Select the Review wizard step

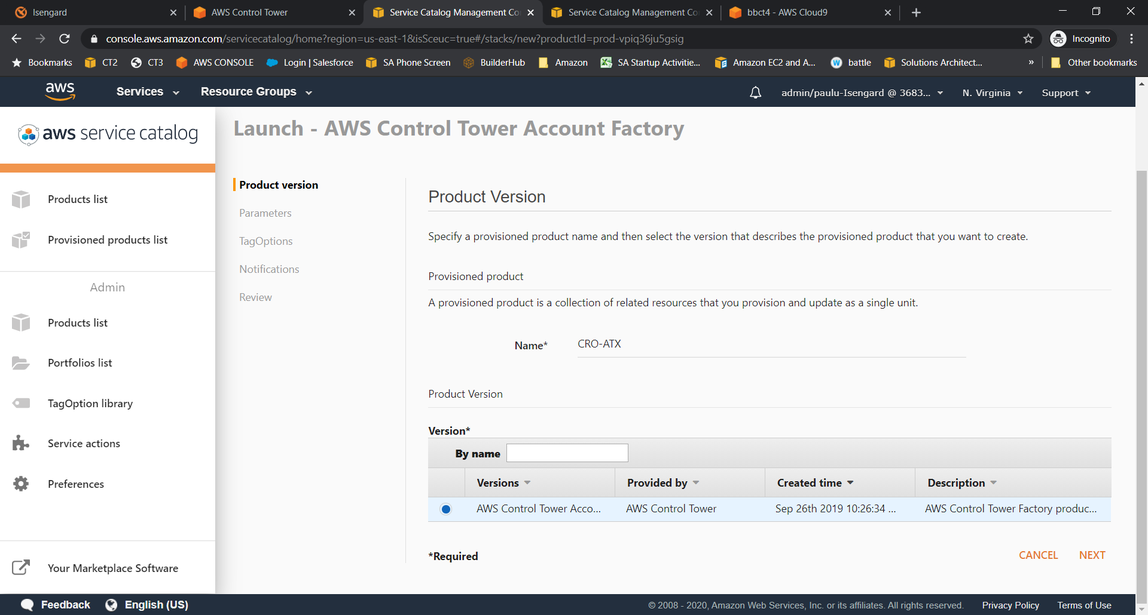coord(256,297)
